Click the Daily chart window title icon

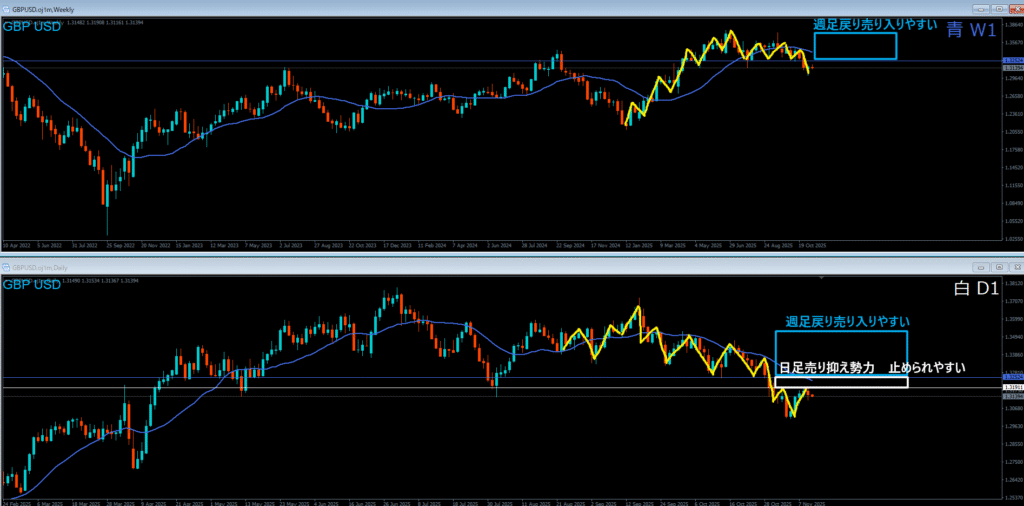click(6, 268)
